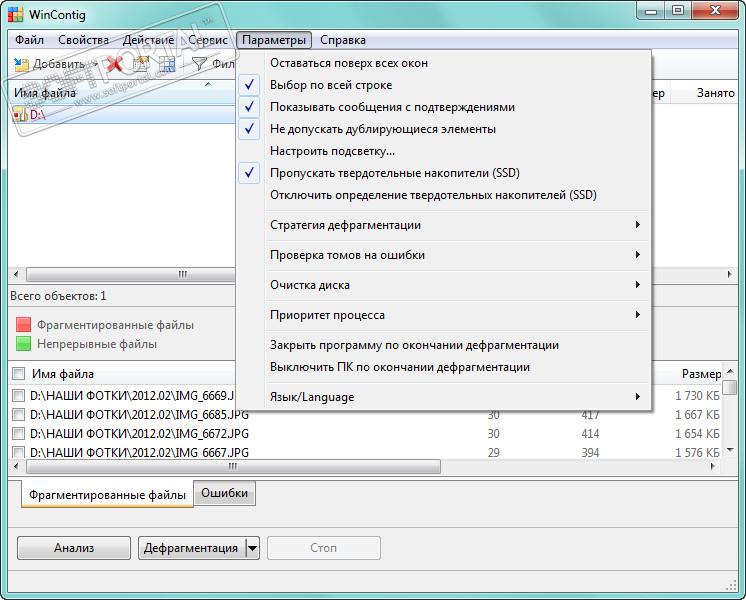Click the funnel filter icon in the toolbar
The height and width of the screenshot is (600, 746).
pyautogui.click(x=199, y=64)
